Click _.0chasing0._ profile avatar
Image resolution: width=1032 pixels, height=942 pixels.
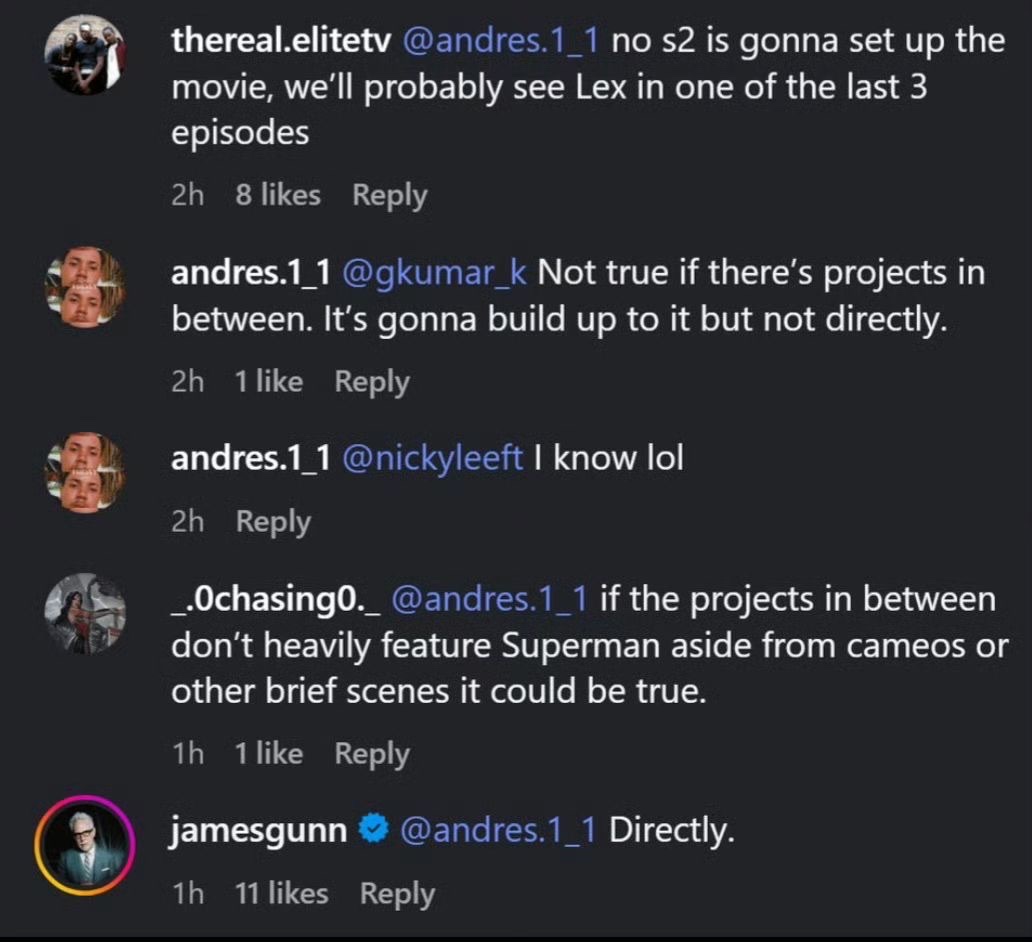pos(85,614)
